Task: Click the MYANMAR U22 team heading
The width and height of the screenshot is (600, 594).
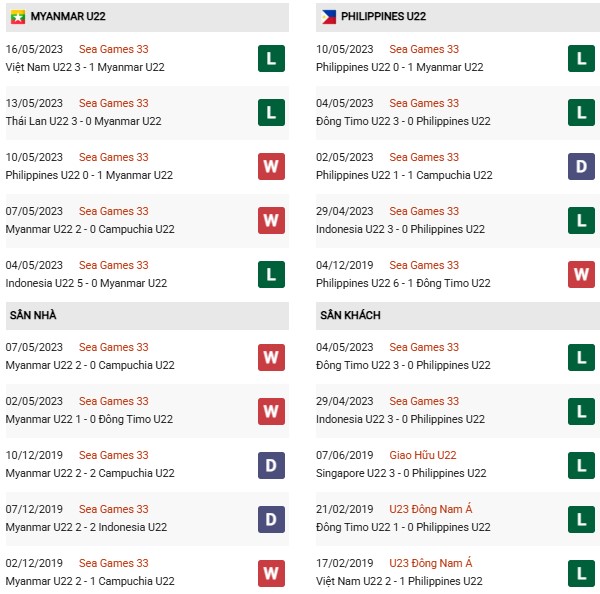Action: coord(69,17)
